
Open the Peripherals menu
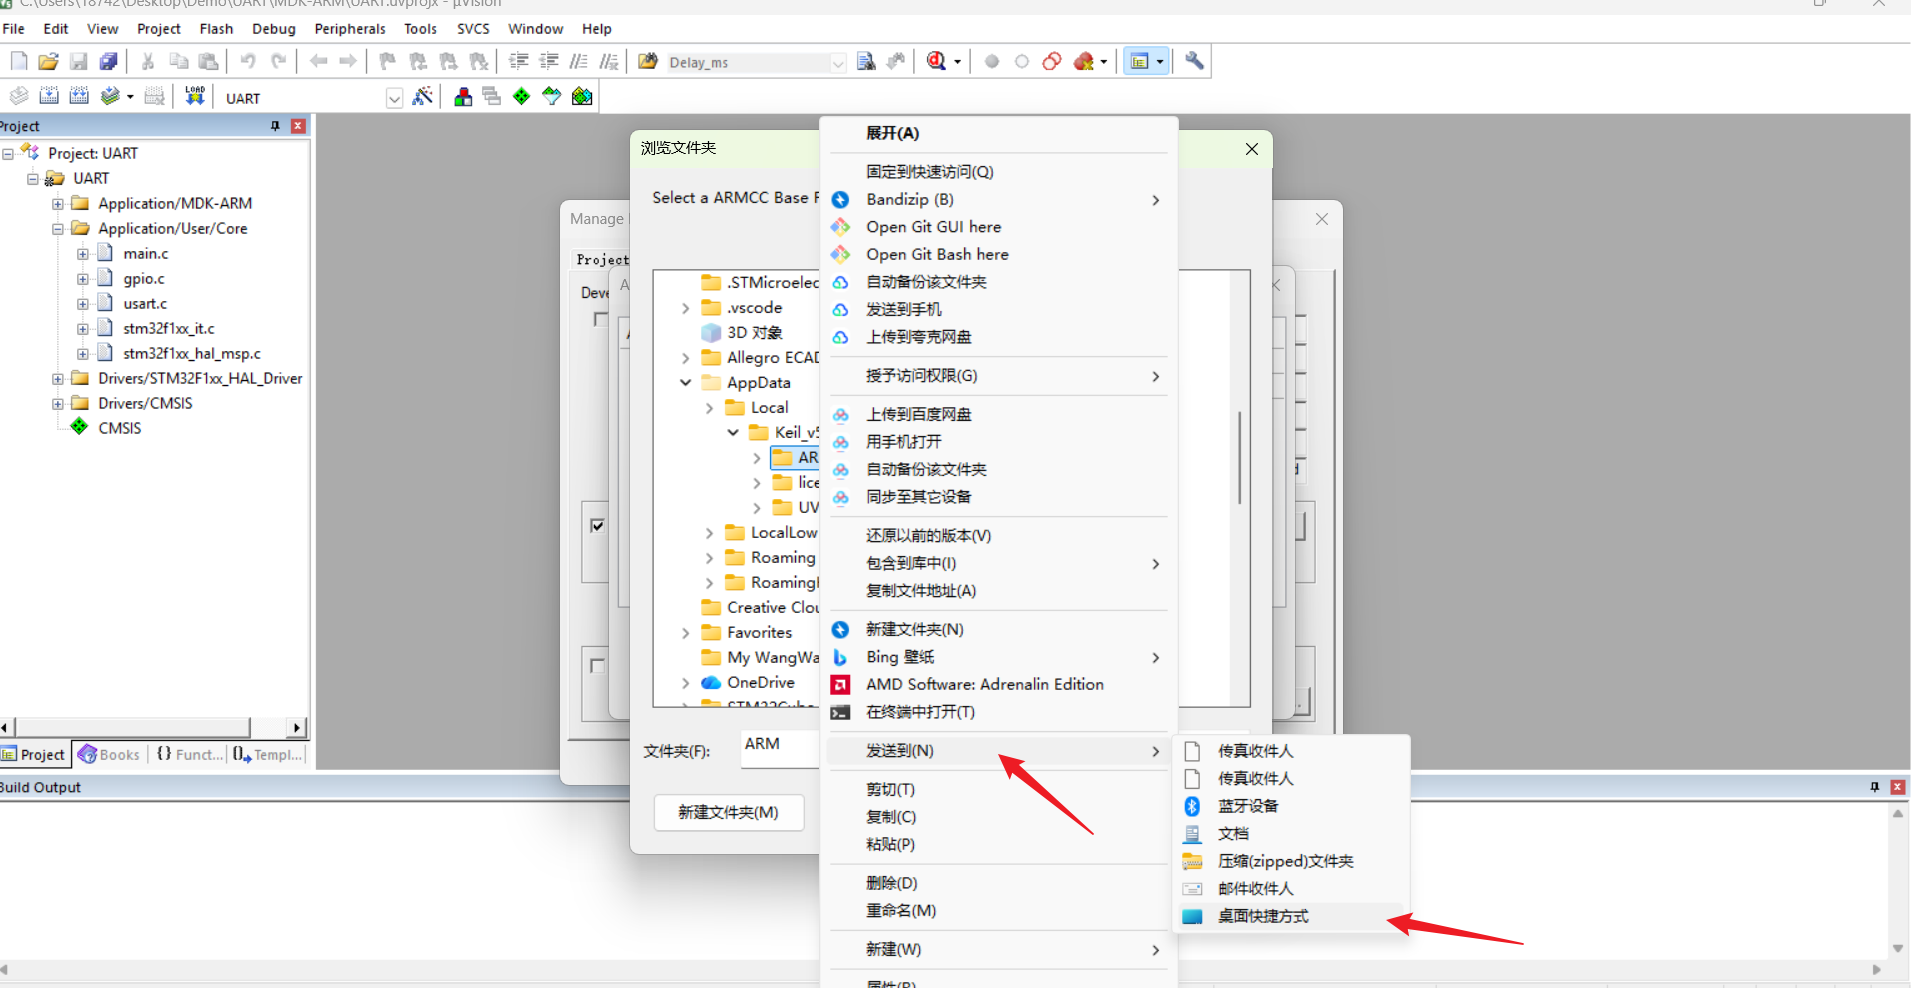click(350, 29)
